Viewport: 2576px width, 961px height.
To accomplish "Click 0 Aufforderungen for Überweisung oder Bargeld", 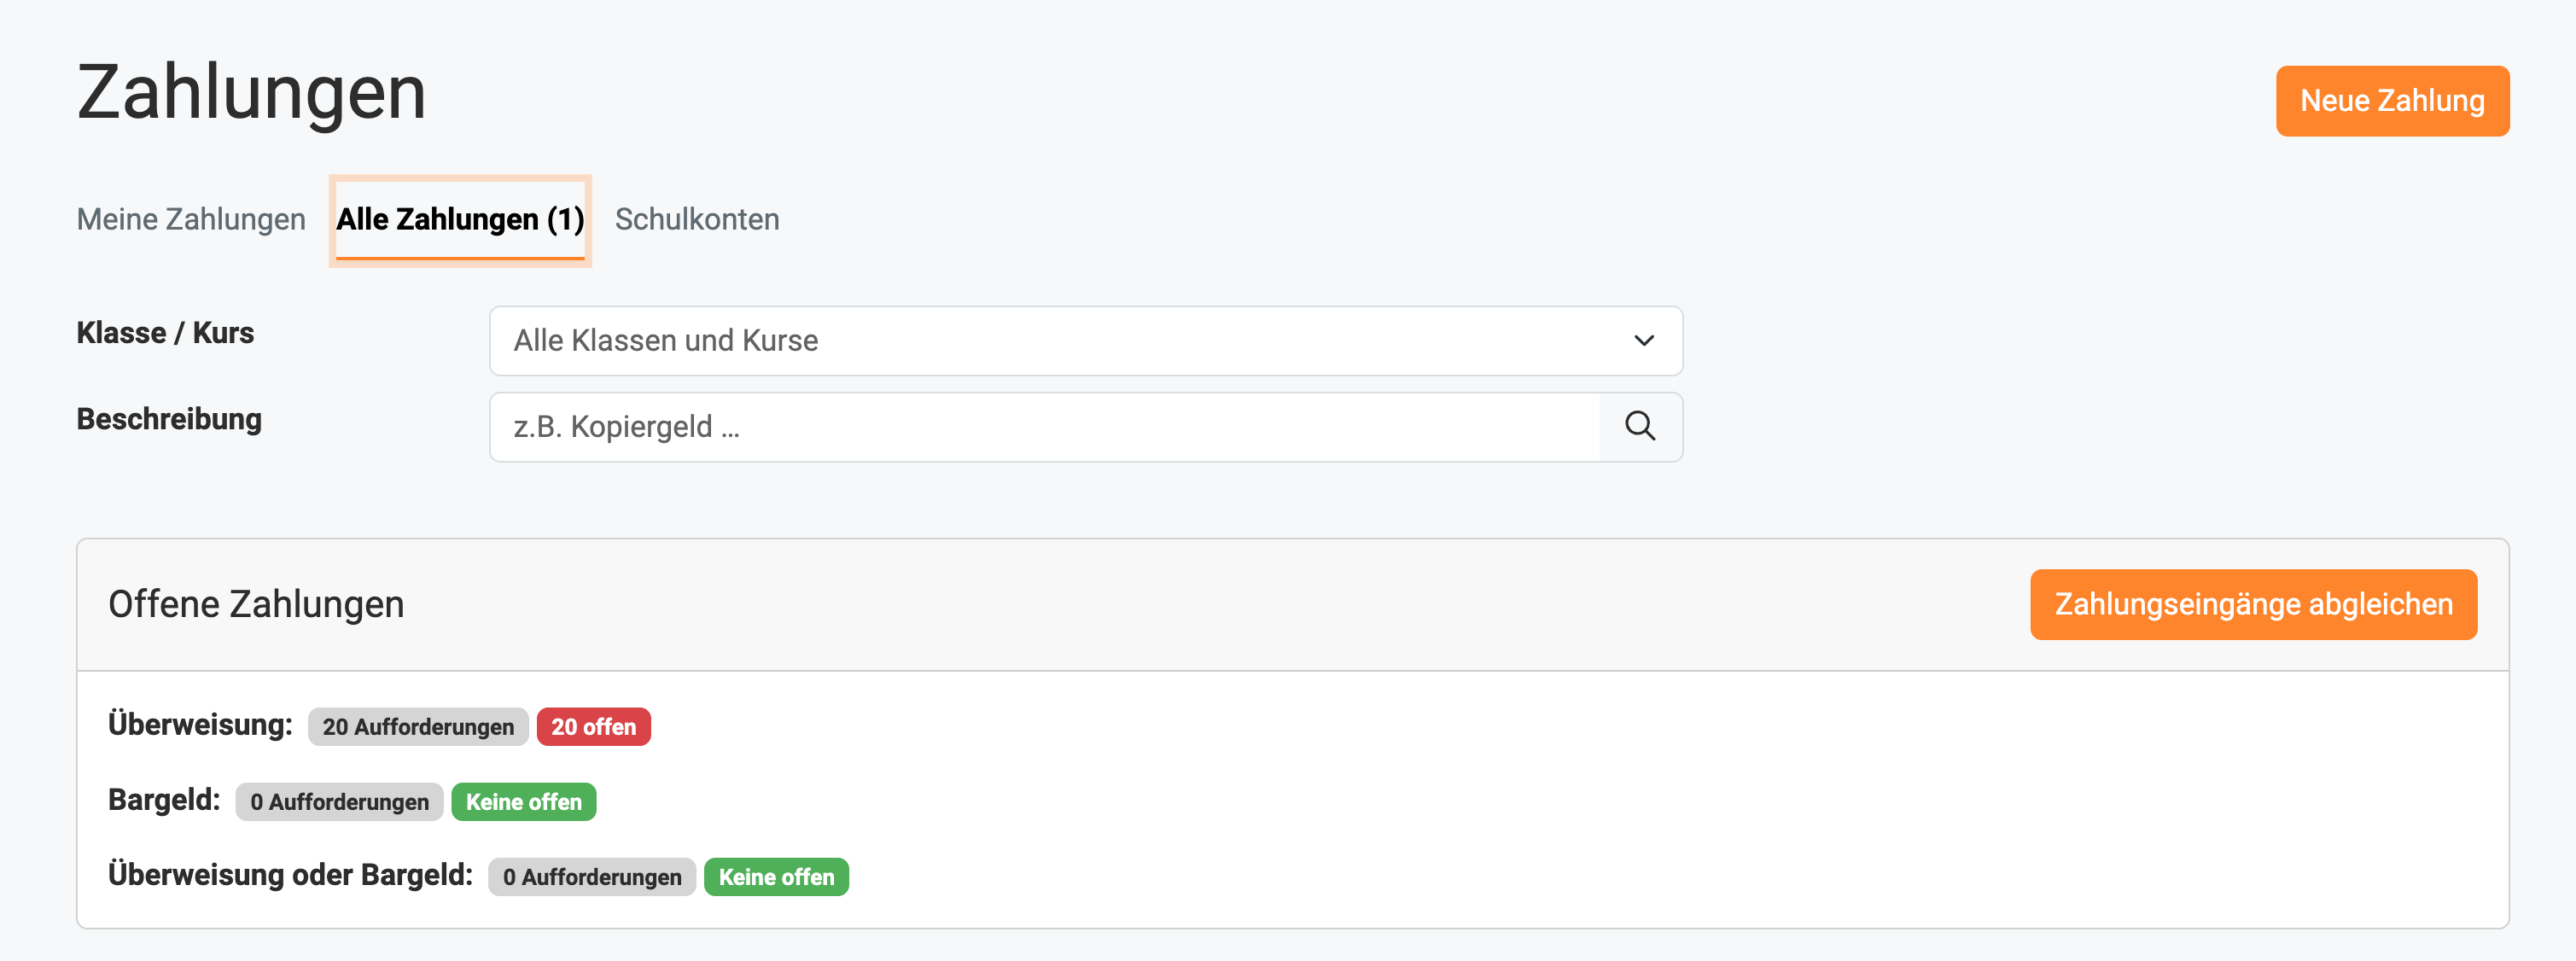I will click(591, 877).
